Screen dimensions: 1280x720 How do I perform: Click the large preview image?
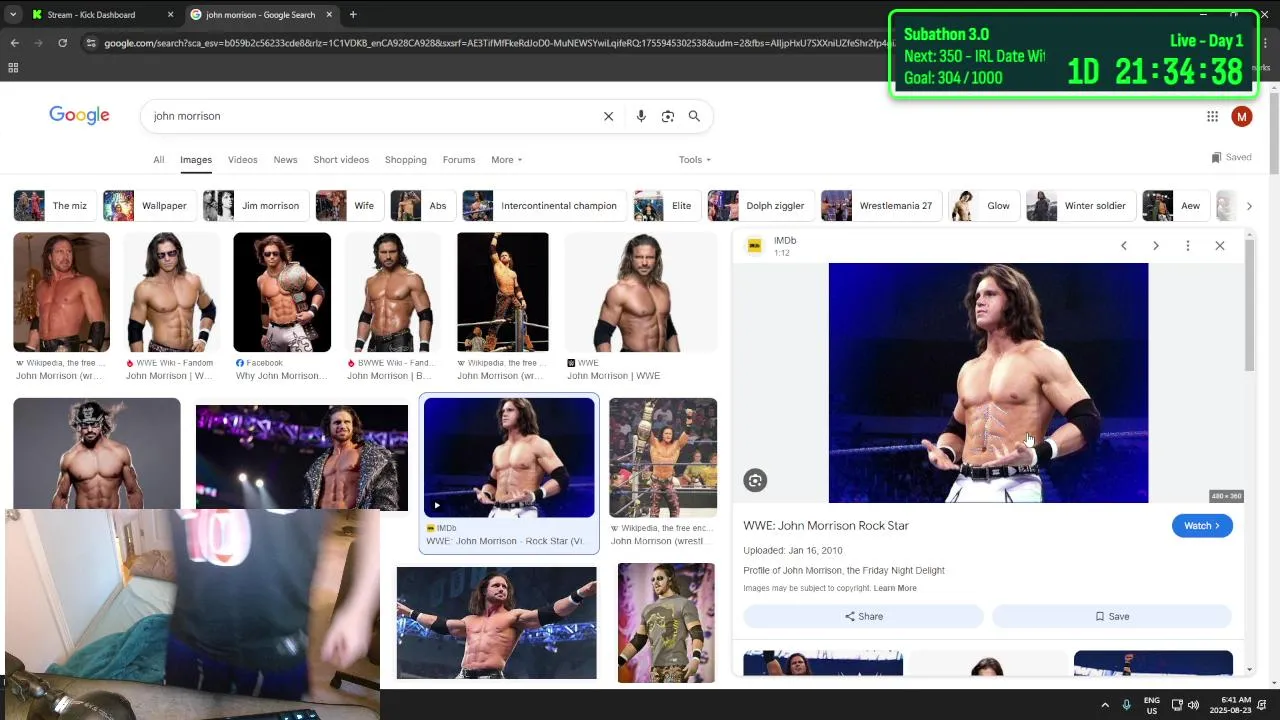click(x=988, y=383)
